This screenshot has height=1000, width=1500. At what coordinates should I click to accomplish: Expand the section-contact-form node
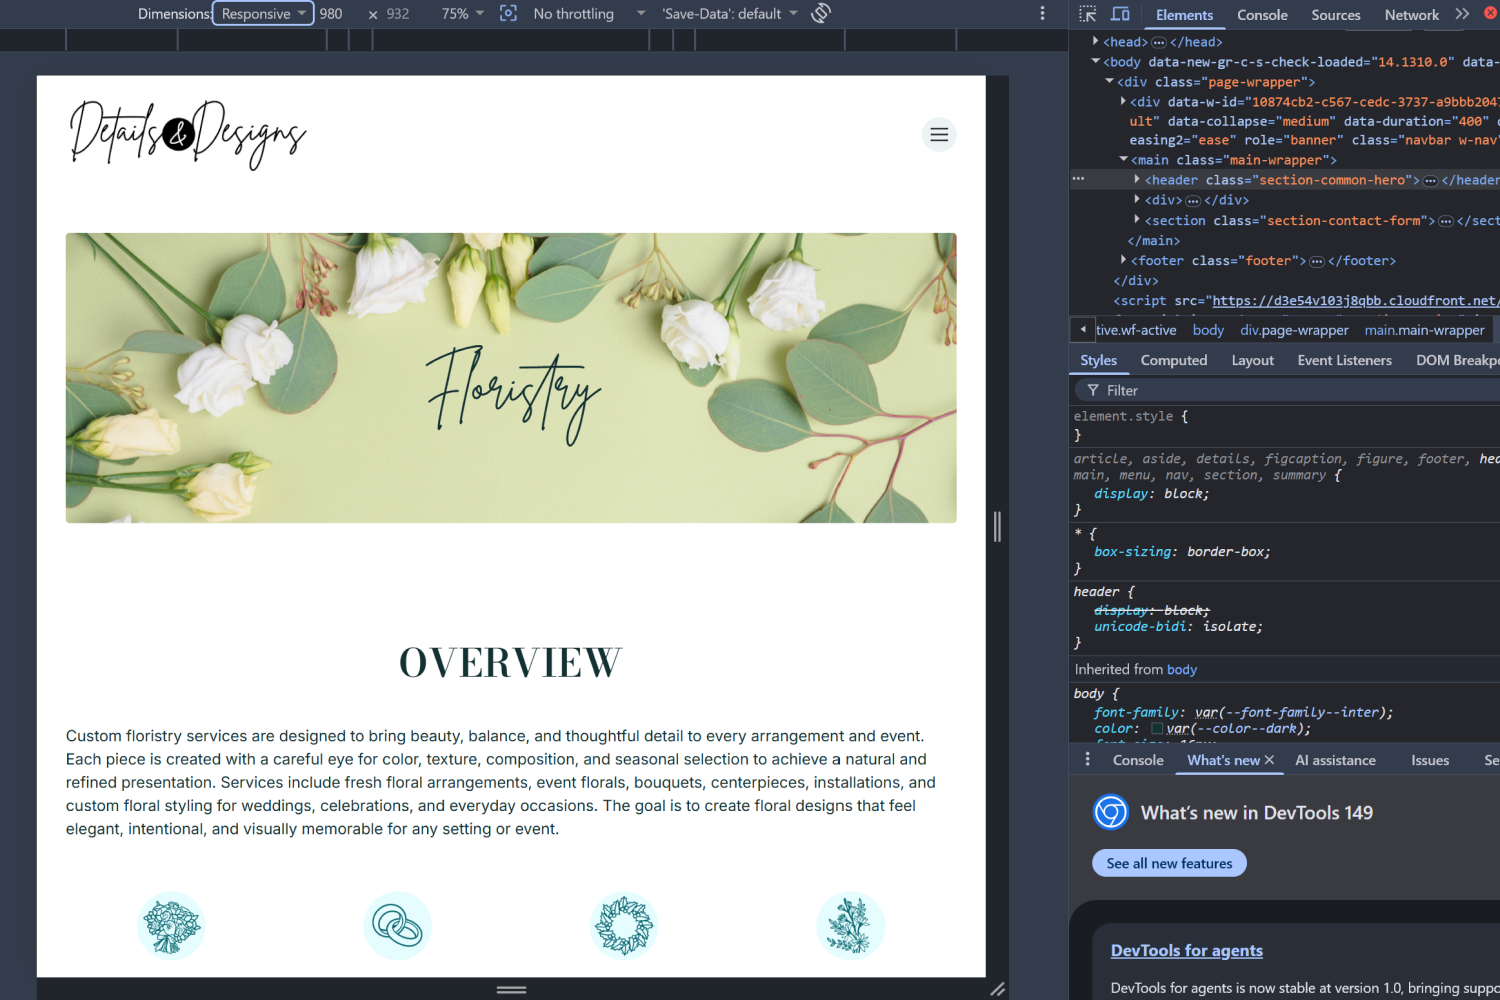click(x=1138, y=219)
